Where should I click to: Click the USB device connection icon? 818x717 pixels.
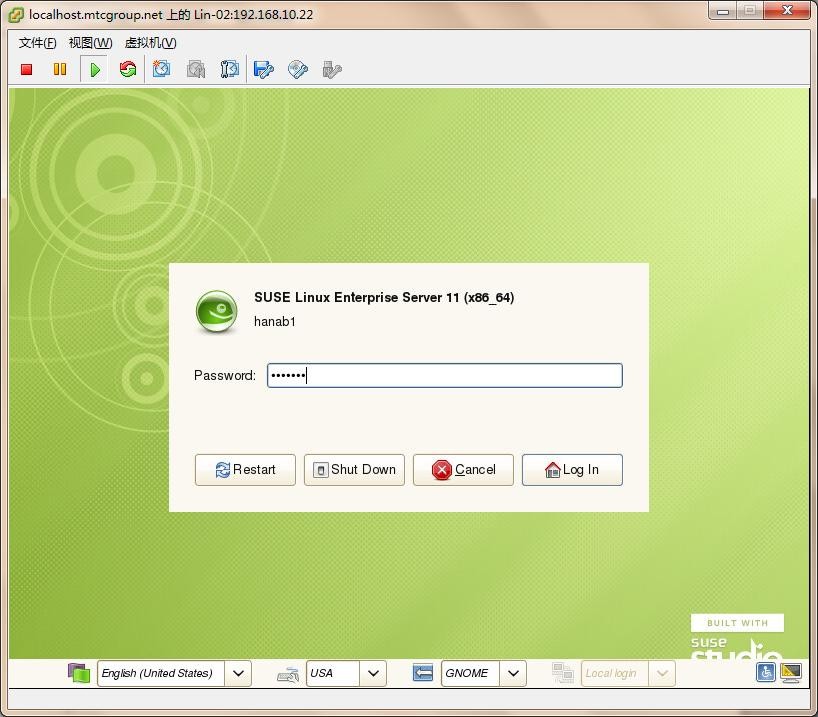point(332,69)
